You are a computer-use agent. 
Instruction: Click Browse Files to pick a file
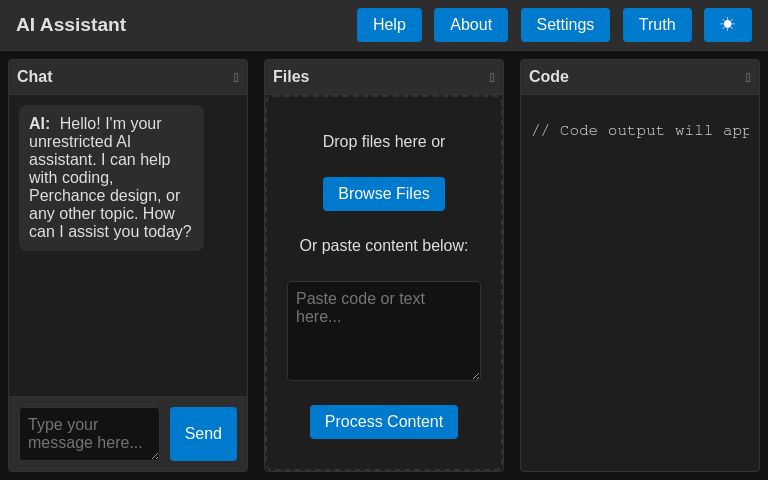[383, 194]
